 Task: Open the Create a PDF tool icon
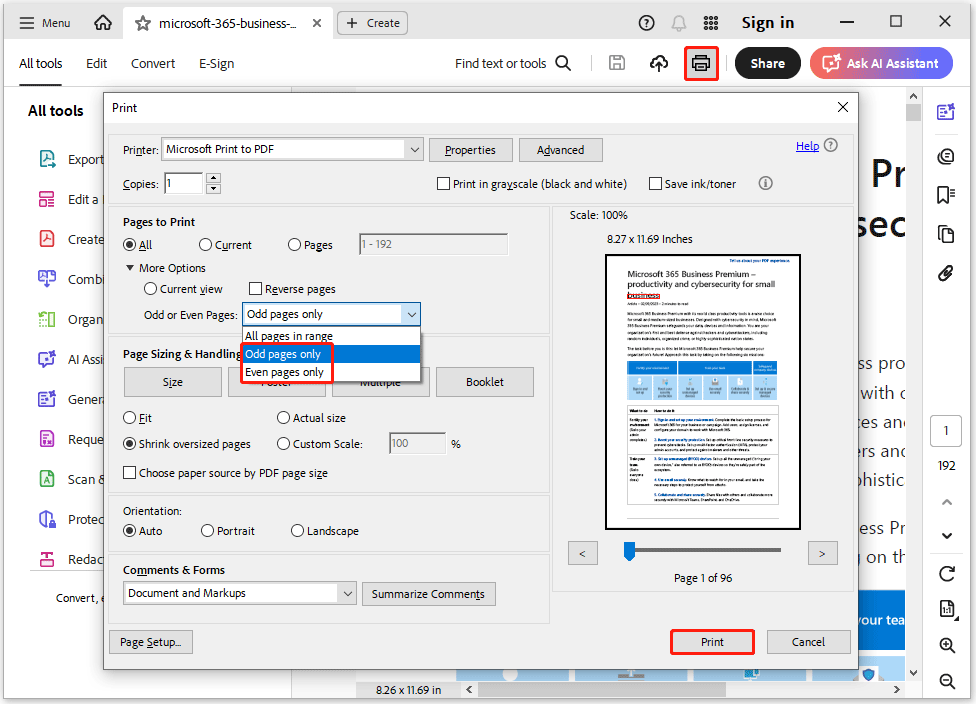[x=47, y=239]
